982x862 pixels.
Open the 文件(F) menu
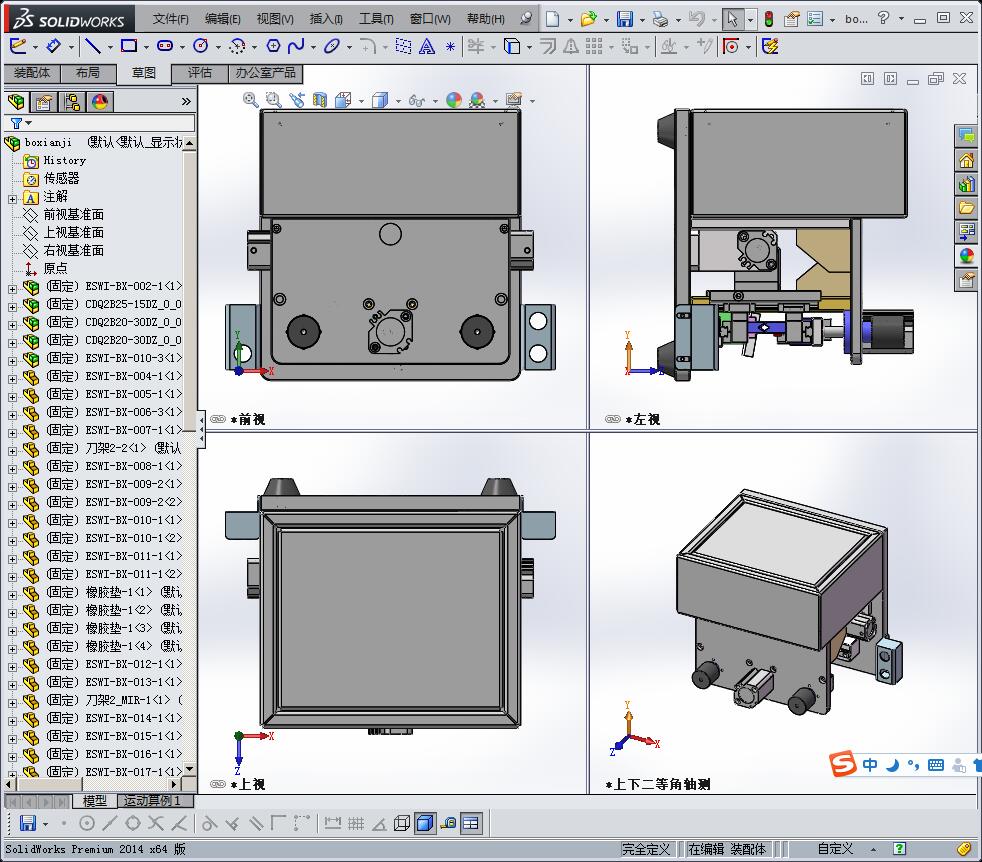tap(170, 19)
